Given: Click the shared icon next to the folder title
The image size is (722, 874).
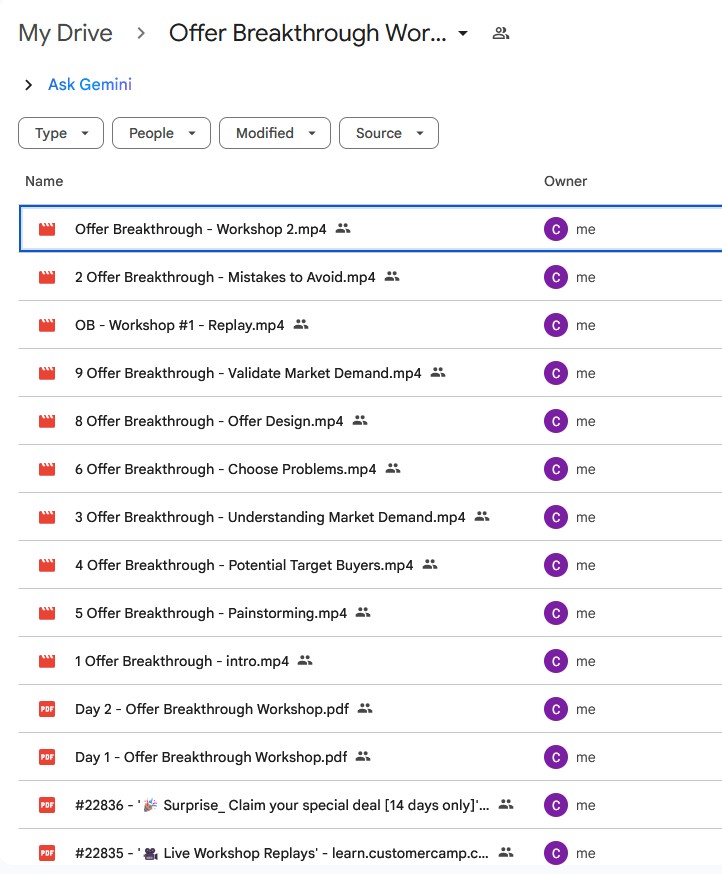Looking at the screenshot, I should pos(501,33).
